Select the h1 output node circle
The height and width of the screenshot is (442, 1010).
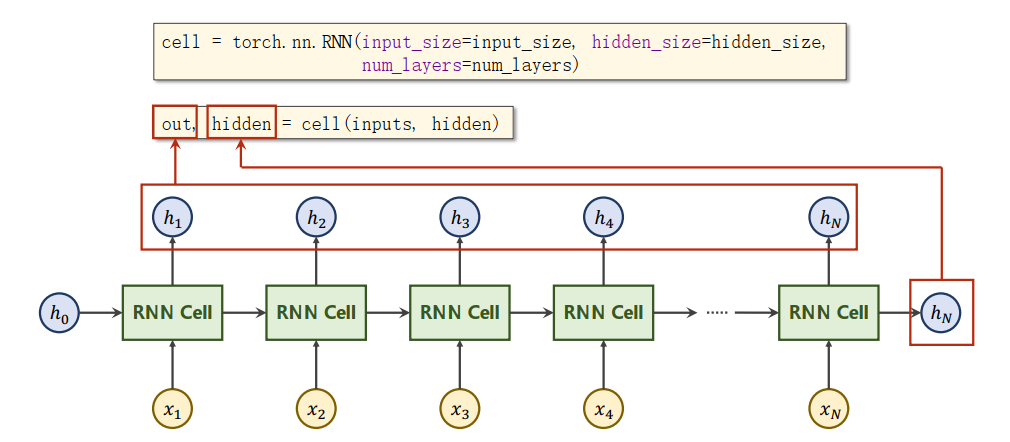pyautogui.click(x=173, y=217)
